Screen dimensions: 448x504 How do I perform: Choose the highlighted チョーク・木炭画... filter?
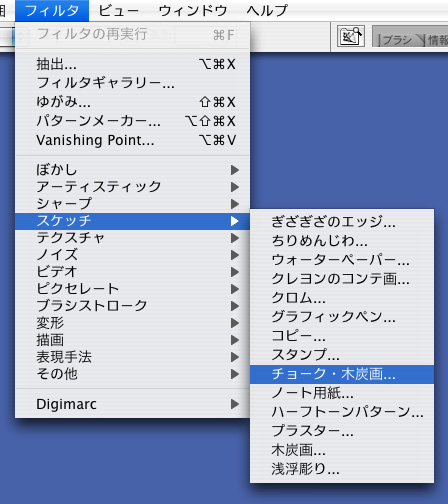click(342, 374)
